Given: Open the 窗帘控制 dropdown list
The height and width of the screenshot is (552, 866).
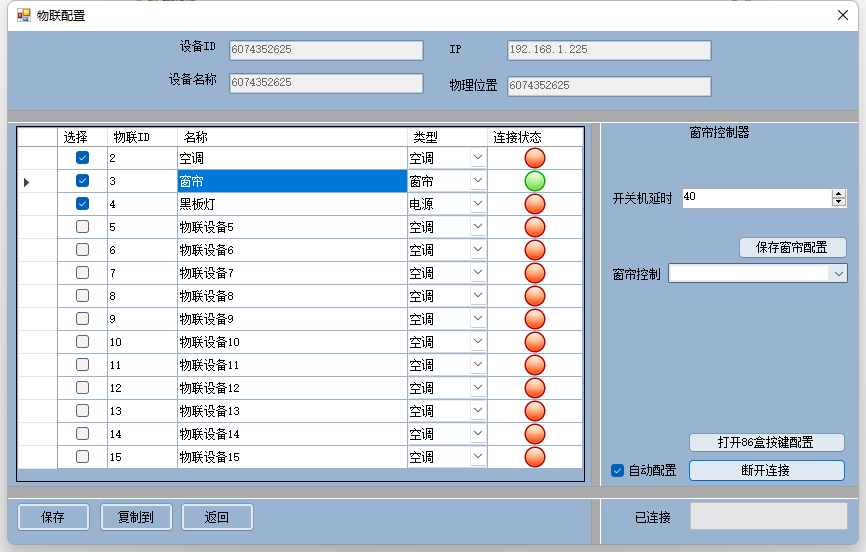Looking at the screenshot, I should click(x=837, y=274).
